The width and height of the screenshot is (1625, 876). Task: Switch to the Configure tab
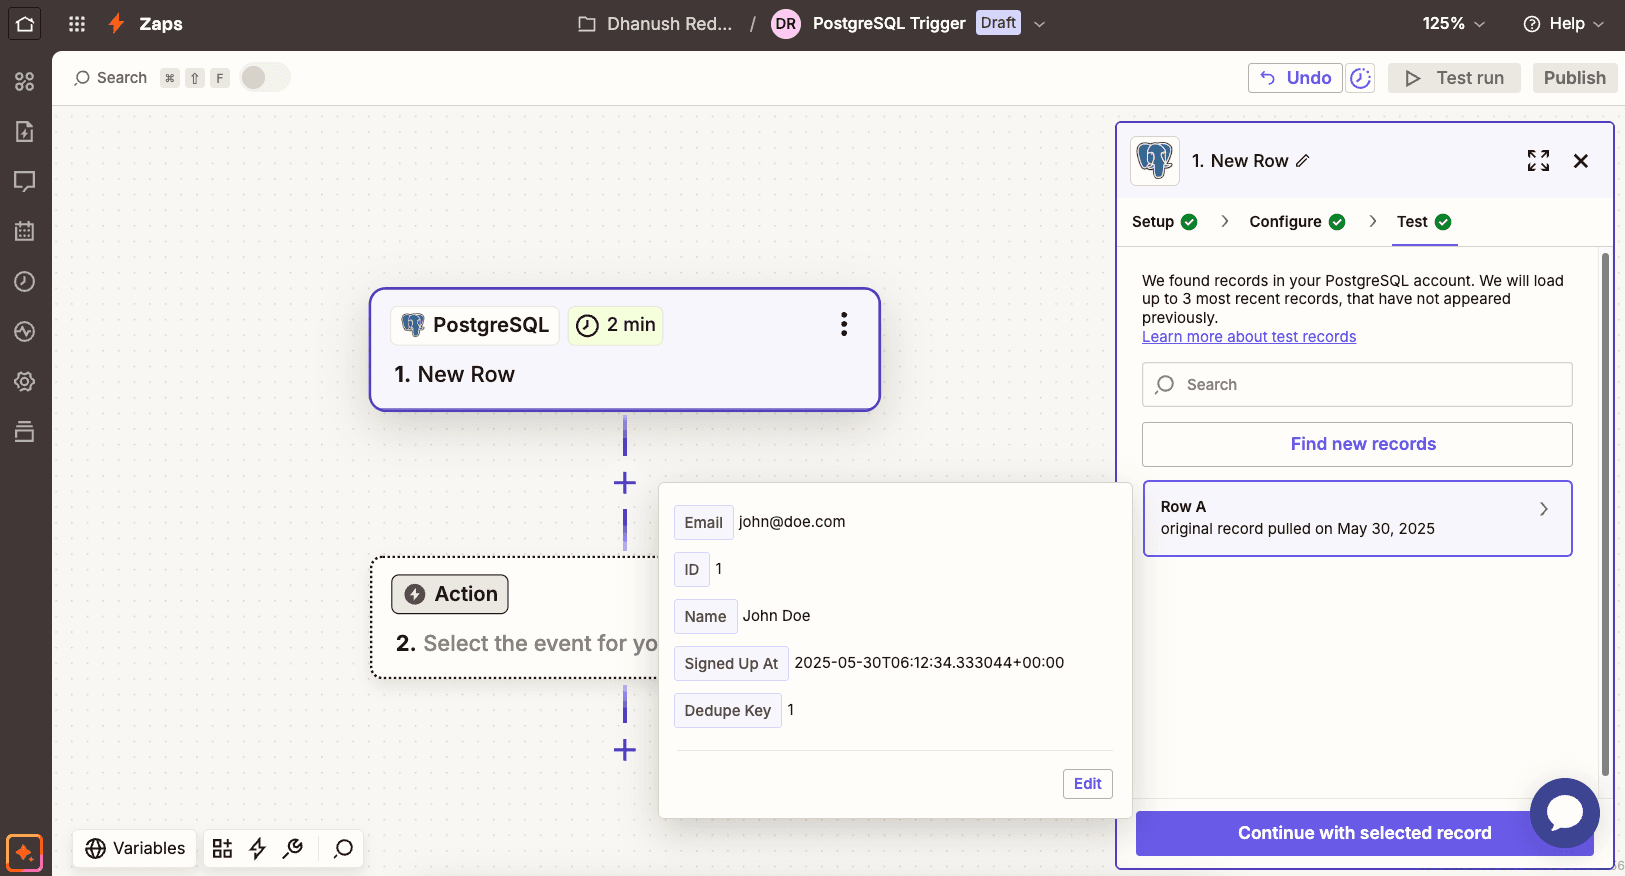coord(1296,222)
